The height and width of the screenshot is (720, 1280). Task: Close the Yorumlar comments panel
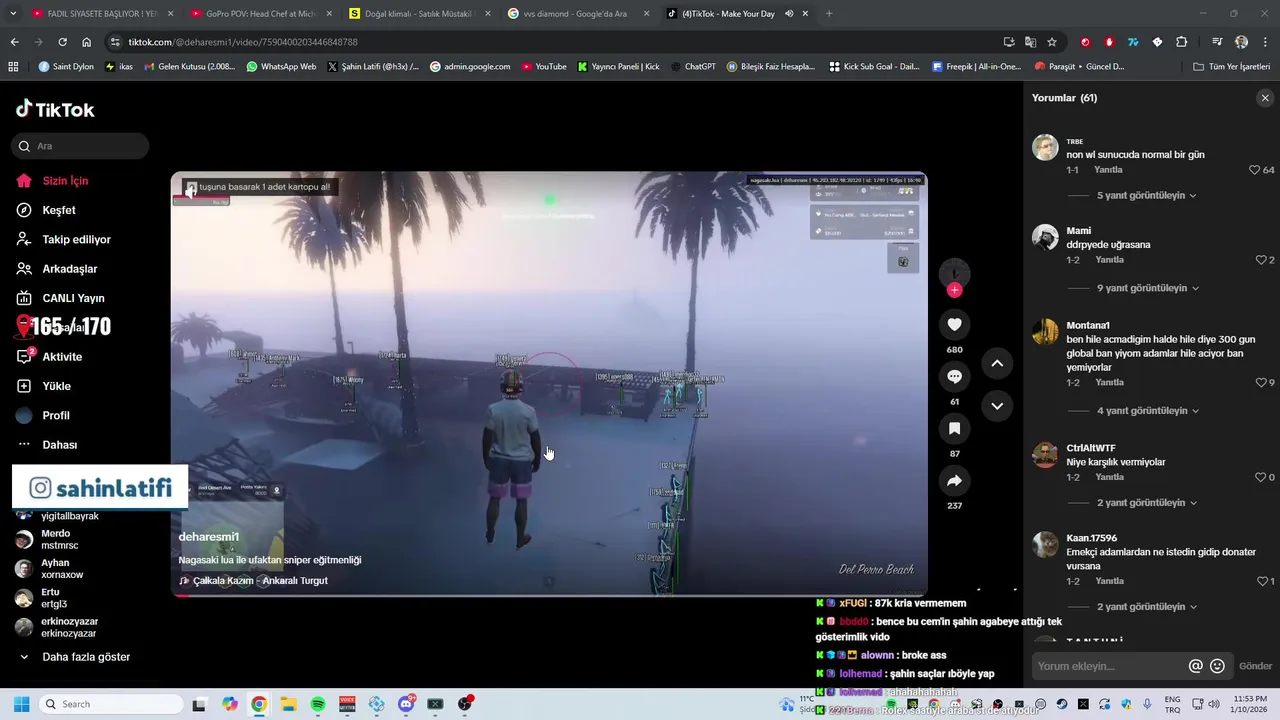[1265, 98]
